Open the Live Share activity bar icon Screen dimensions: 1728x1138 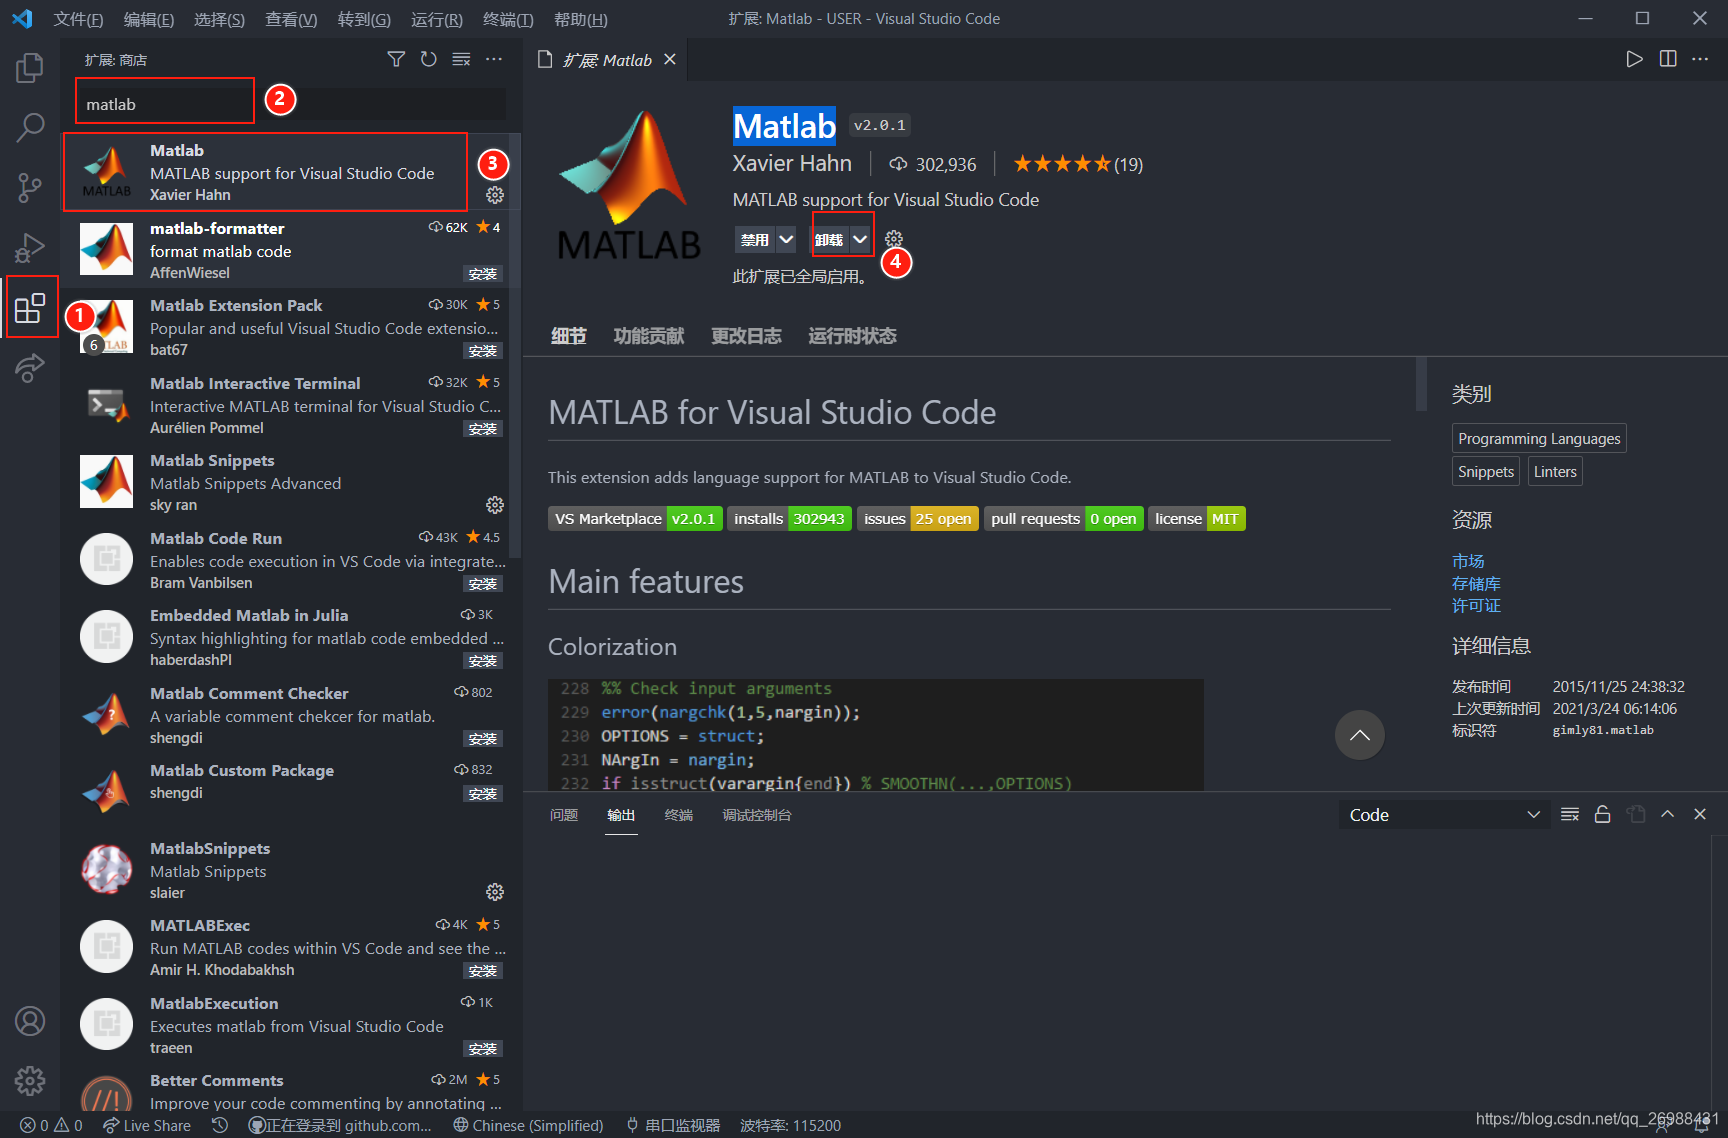pos(30,367)
